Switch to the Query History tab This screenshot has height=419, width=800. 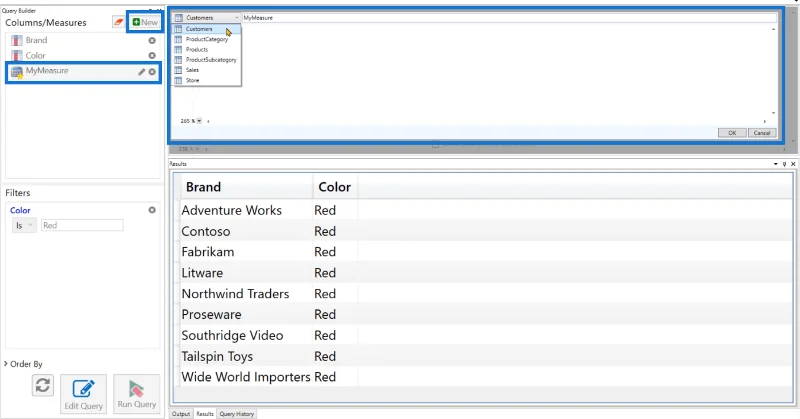tap(237, 414)
